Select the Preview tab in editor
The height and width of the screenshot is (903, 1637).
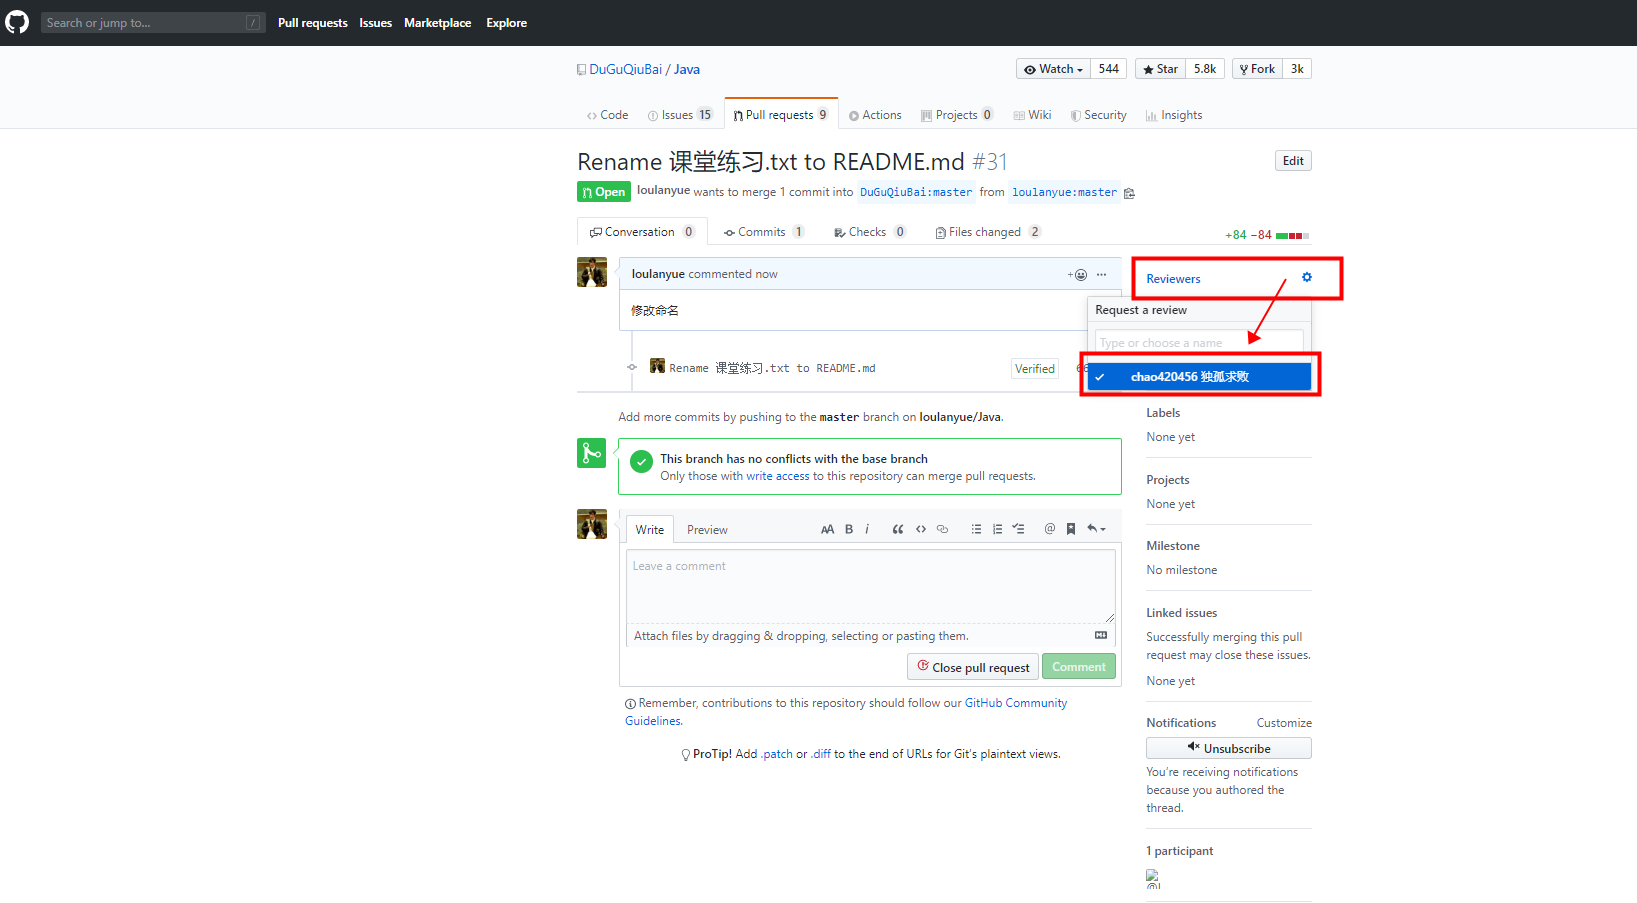707,530
